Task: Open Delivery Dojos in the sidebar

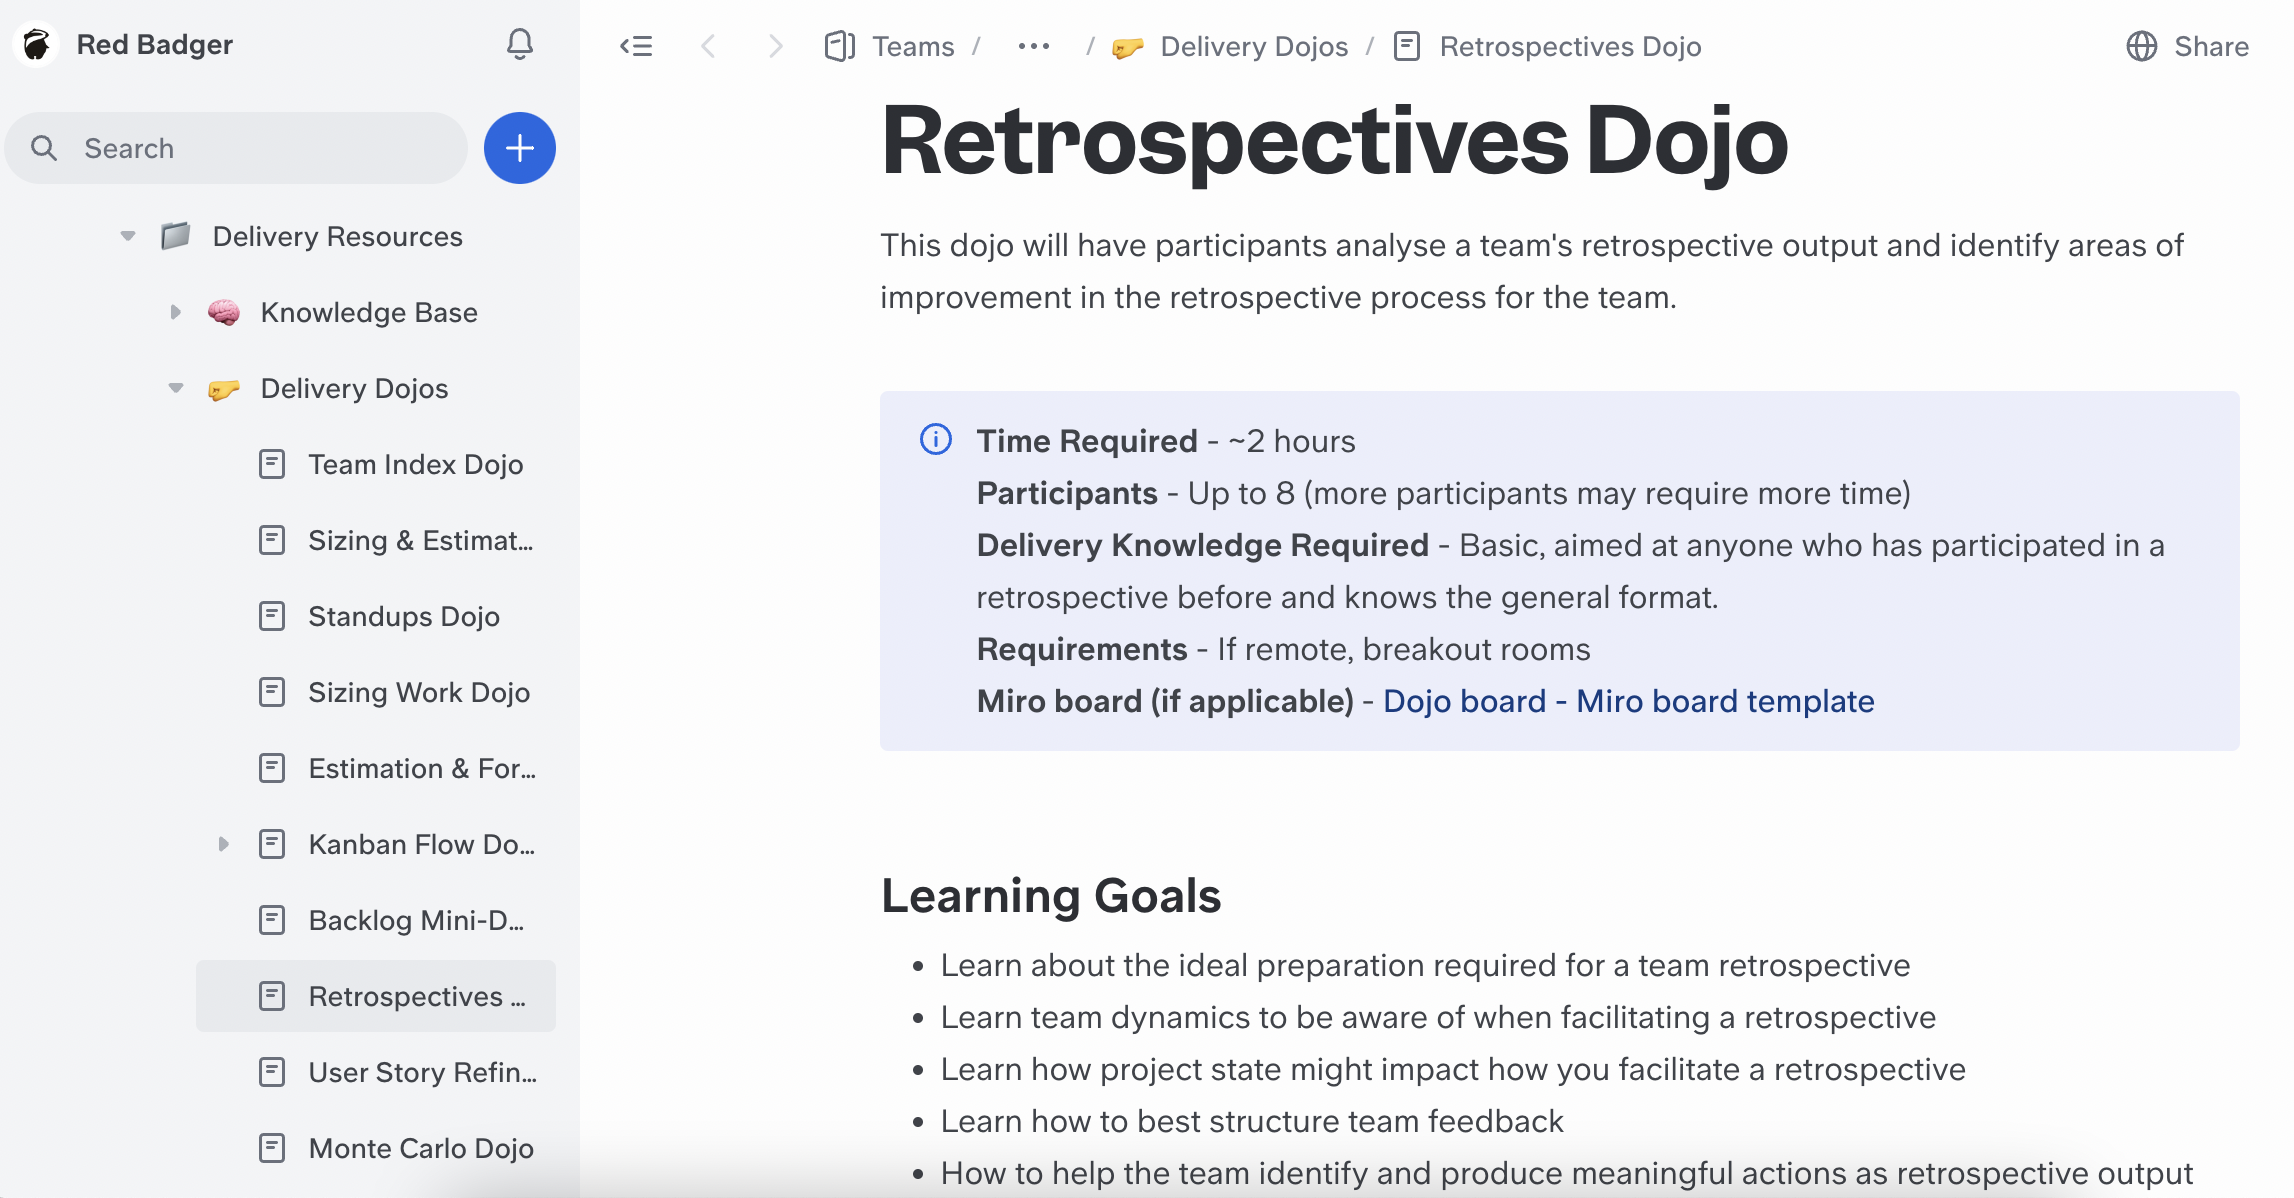Action: [x=354, y=388]
